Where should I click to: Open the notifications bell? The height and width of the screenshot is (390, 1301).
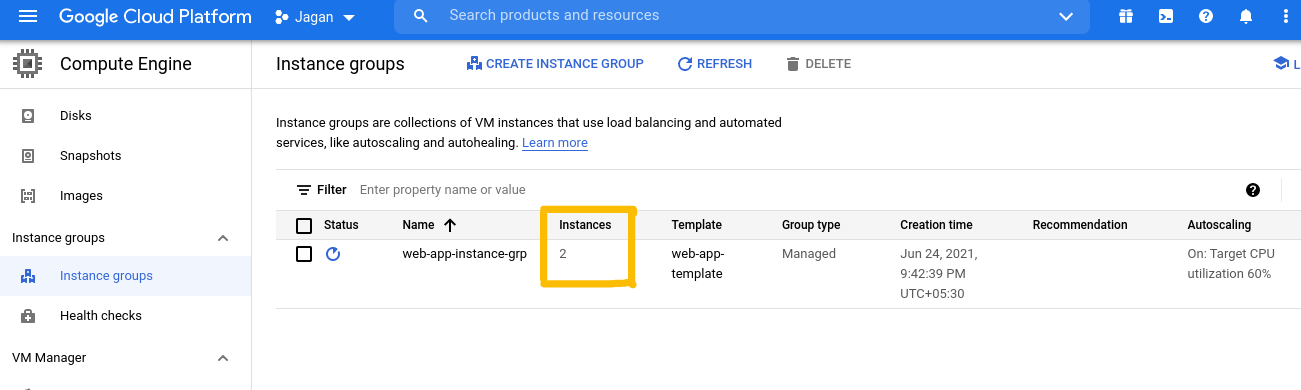click(x=1246, y=17)
